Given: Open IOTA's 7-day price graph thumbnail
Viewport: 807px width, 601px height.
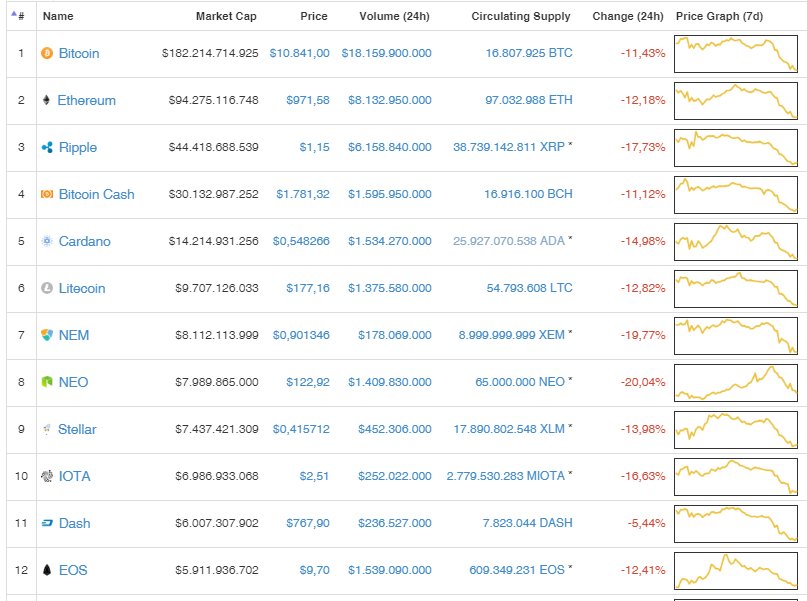Looking at the screenshot, I should click(736, 477).
